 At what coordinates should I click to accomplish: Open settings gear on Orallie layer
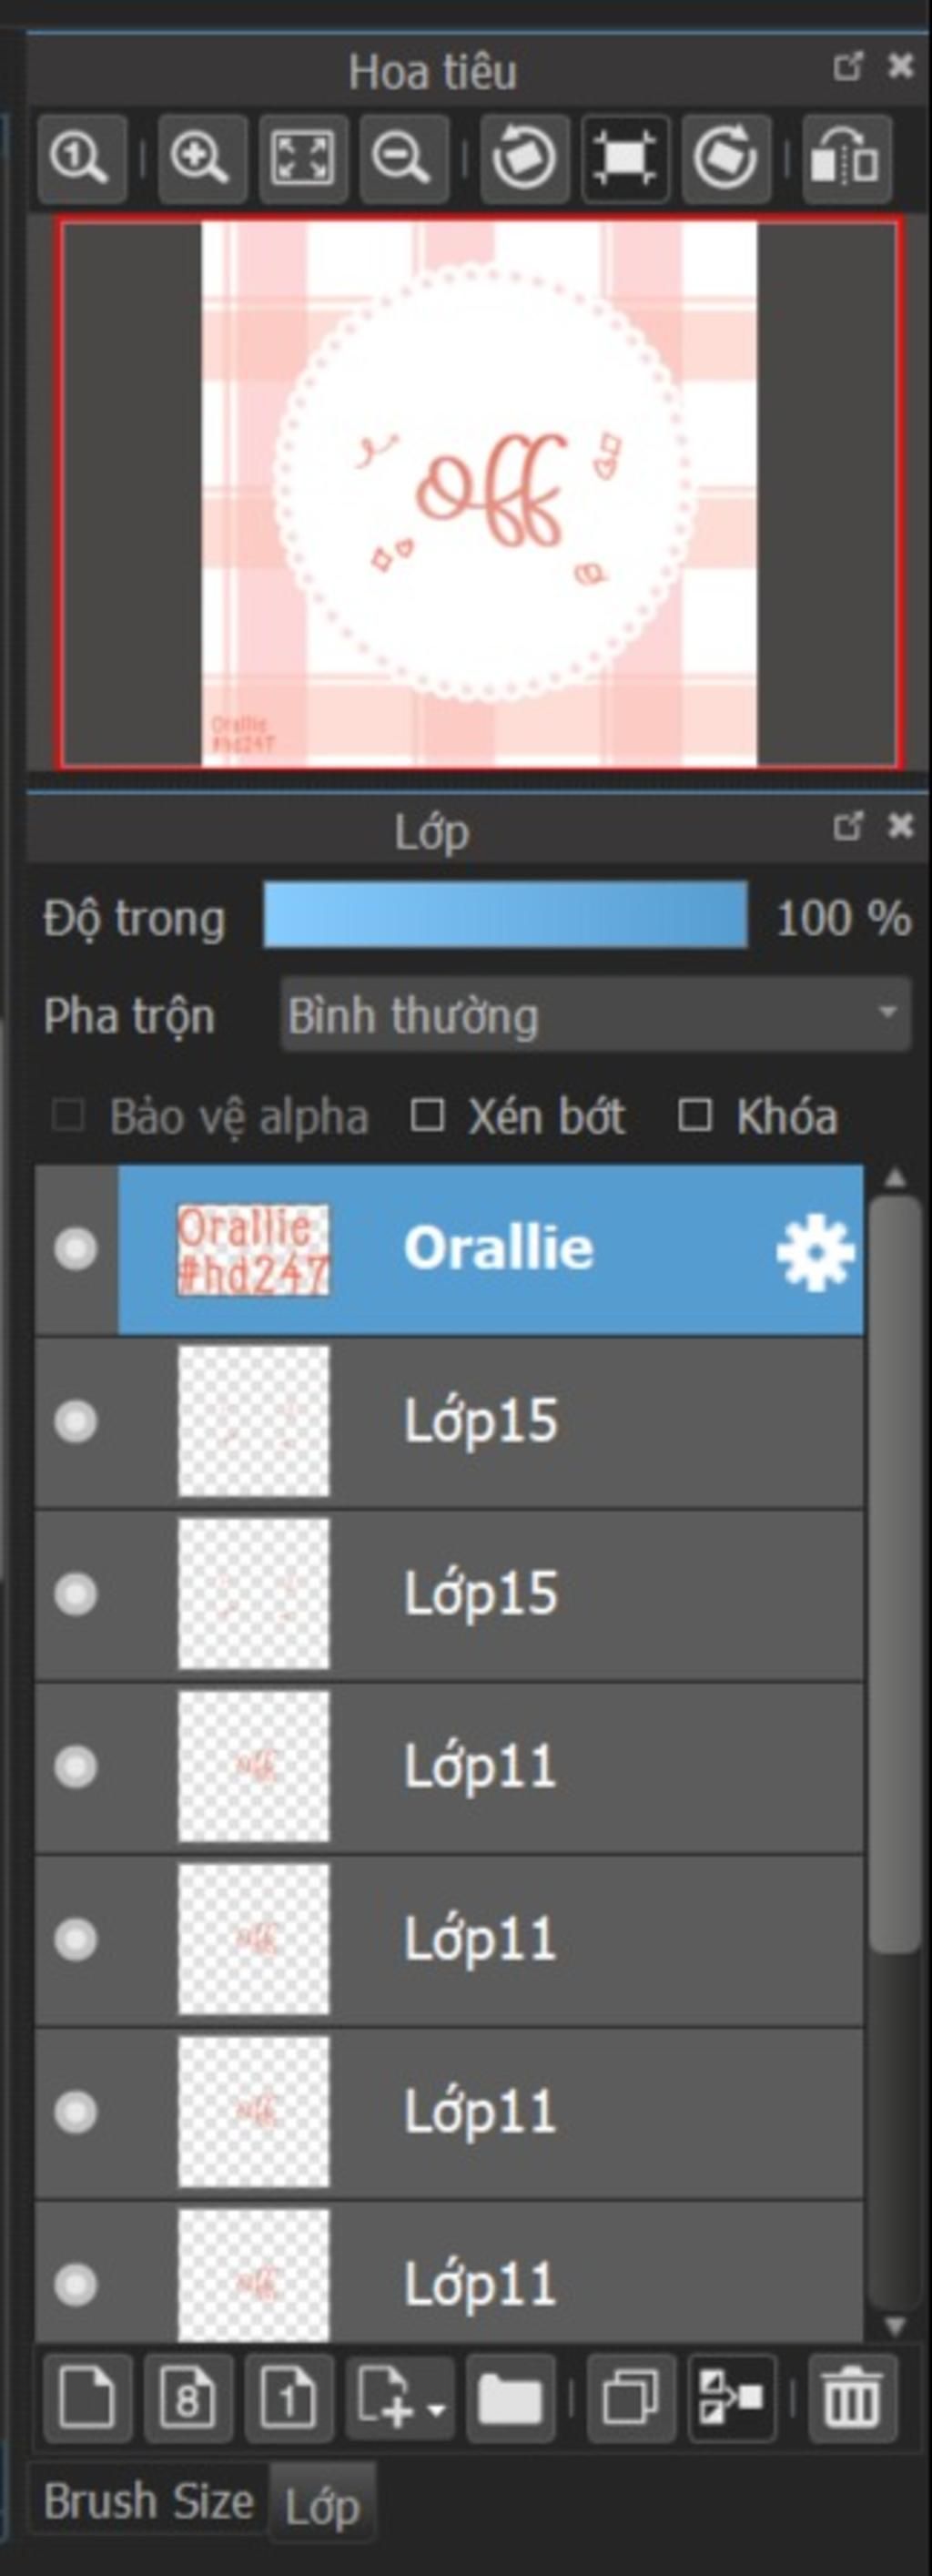[x=815, y=1252]
